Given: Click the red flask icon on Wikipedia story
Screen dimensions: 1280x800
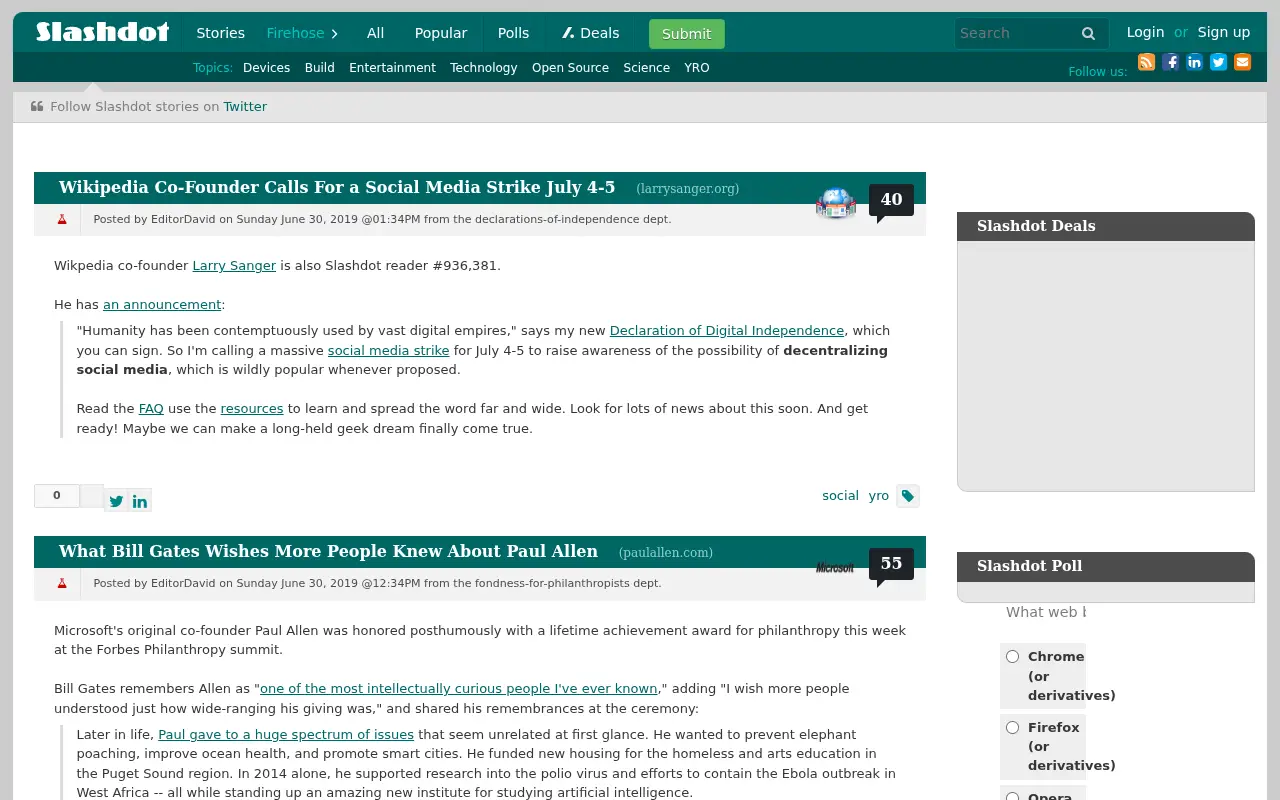Looking at the screenshot, I should point(62,219).
